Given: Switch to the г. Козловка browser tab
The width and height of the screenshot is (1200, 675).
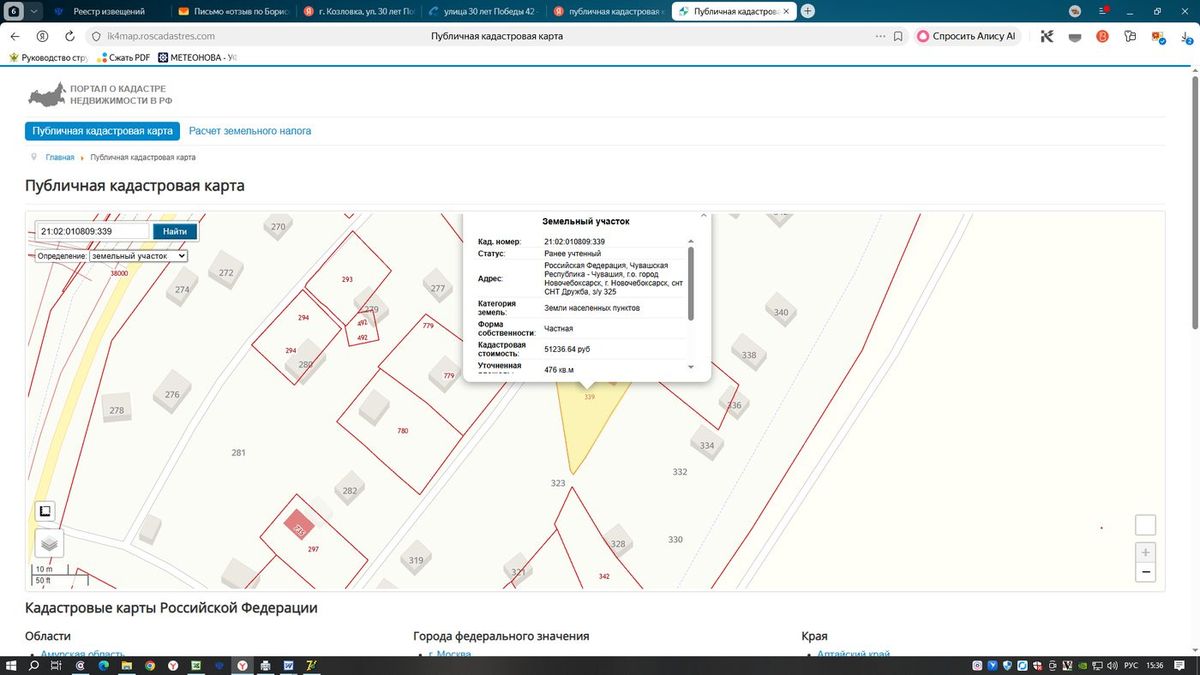Looking at the screenshot, I should (359, 11).
